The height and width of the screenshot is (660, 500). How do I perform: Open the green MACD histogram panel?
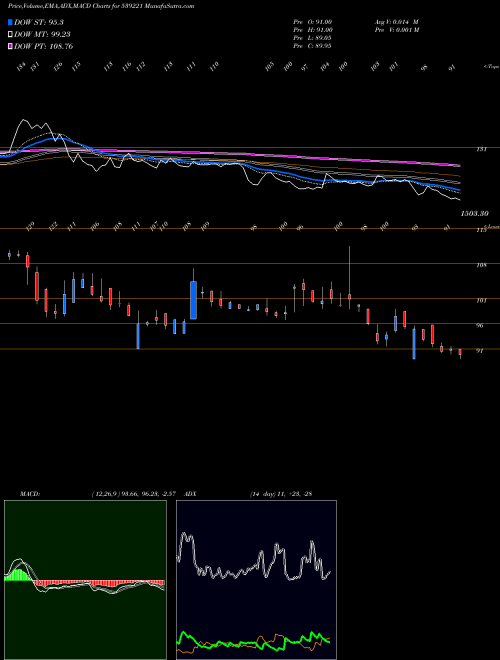click(x=85, y=580)
